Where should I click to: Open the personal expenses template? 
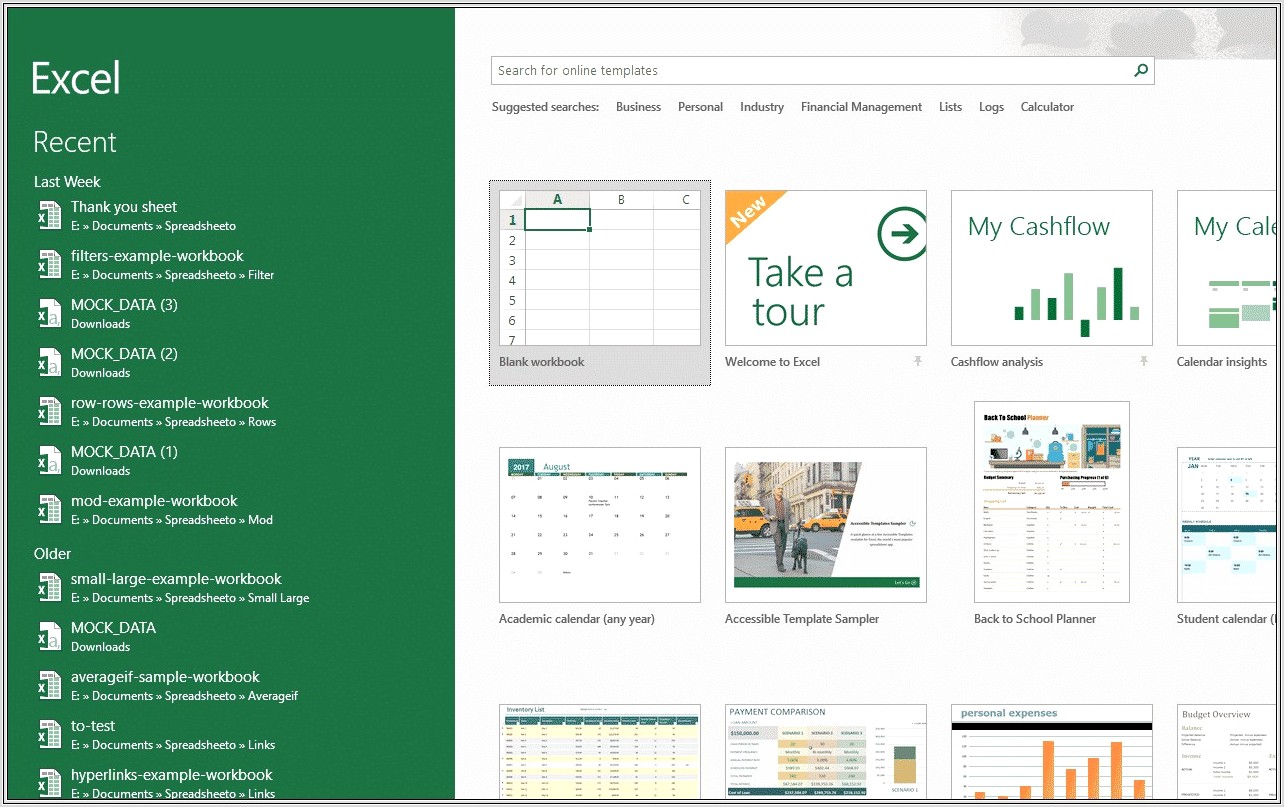(1052, 751)
